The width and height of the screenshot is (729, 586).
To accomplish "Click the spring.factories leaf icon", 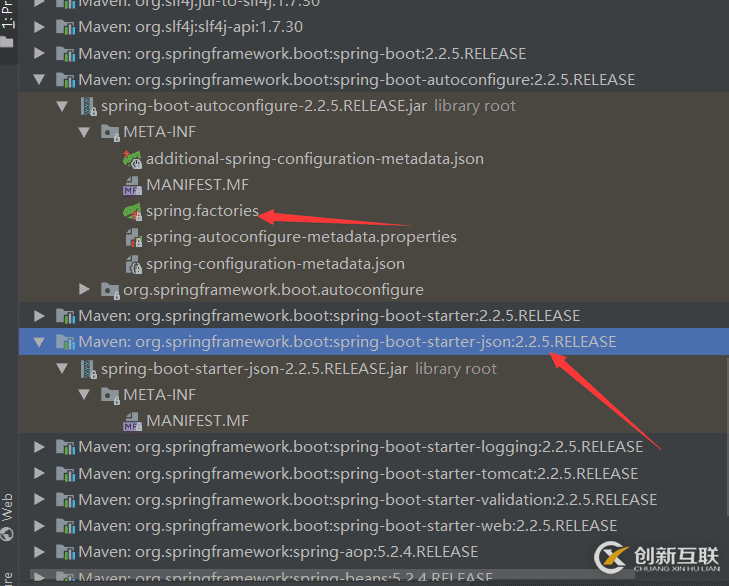I will click(133, 212).
